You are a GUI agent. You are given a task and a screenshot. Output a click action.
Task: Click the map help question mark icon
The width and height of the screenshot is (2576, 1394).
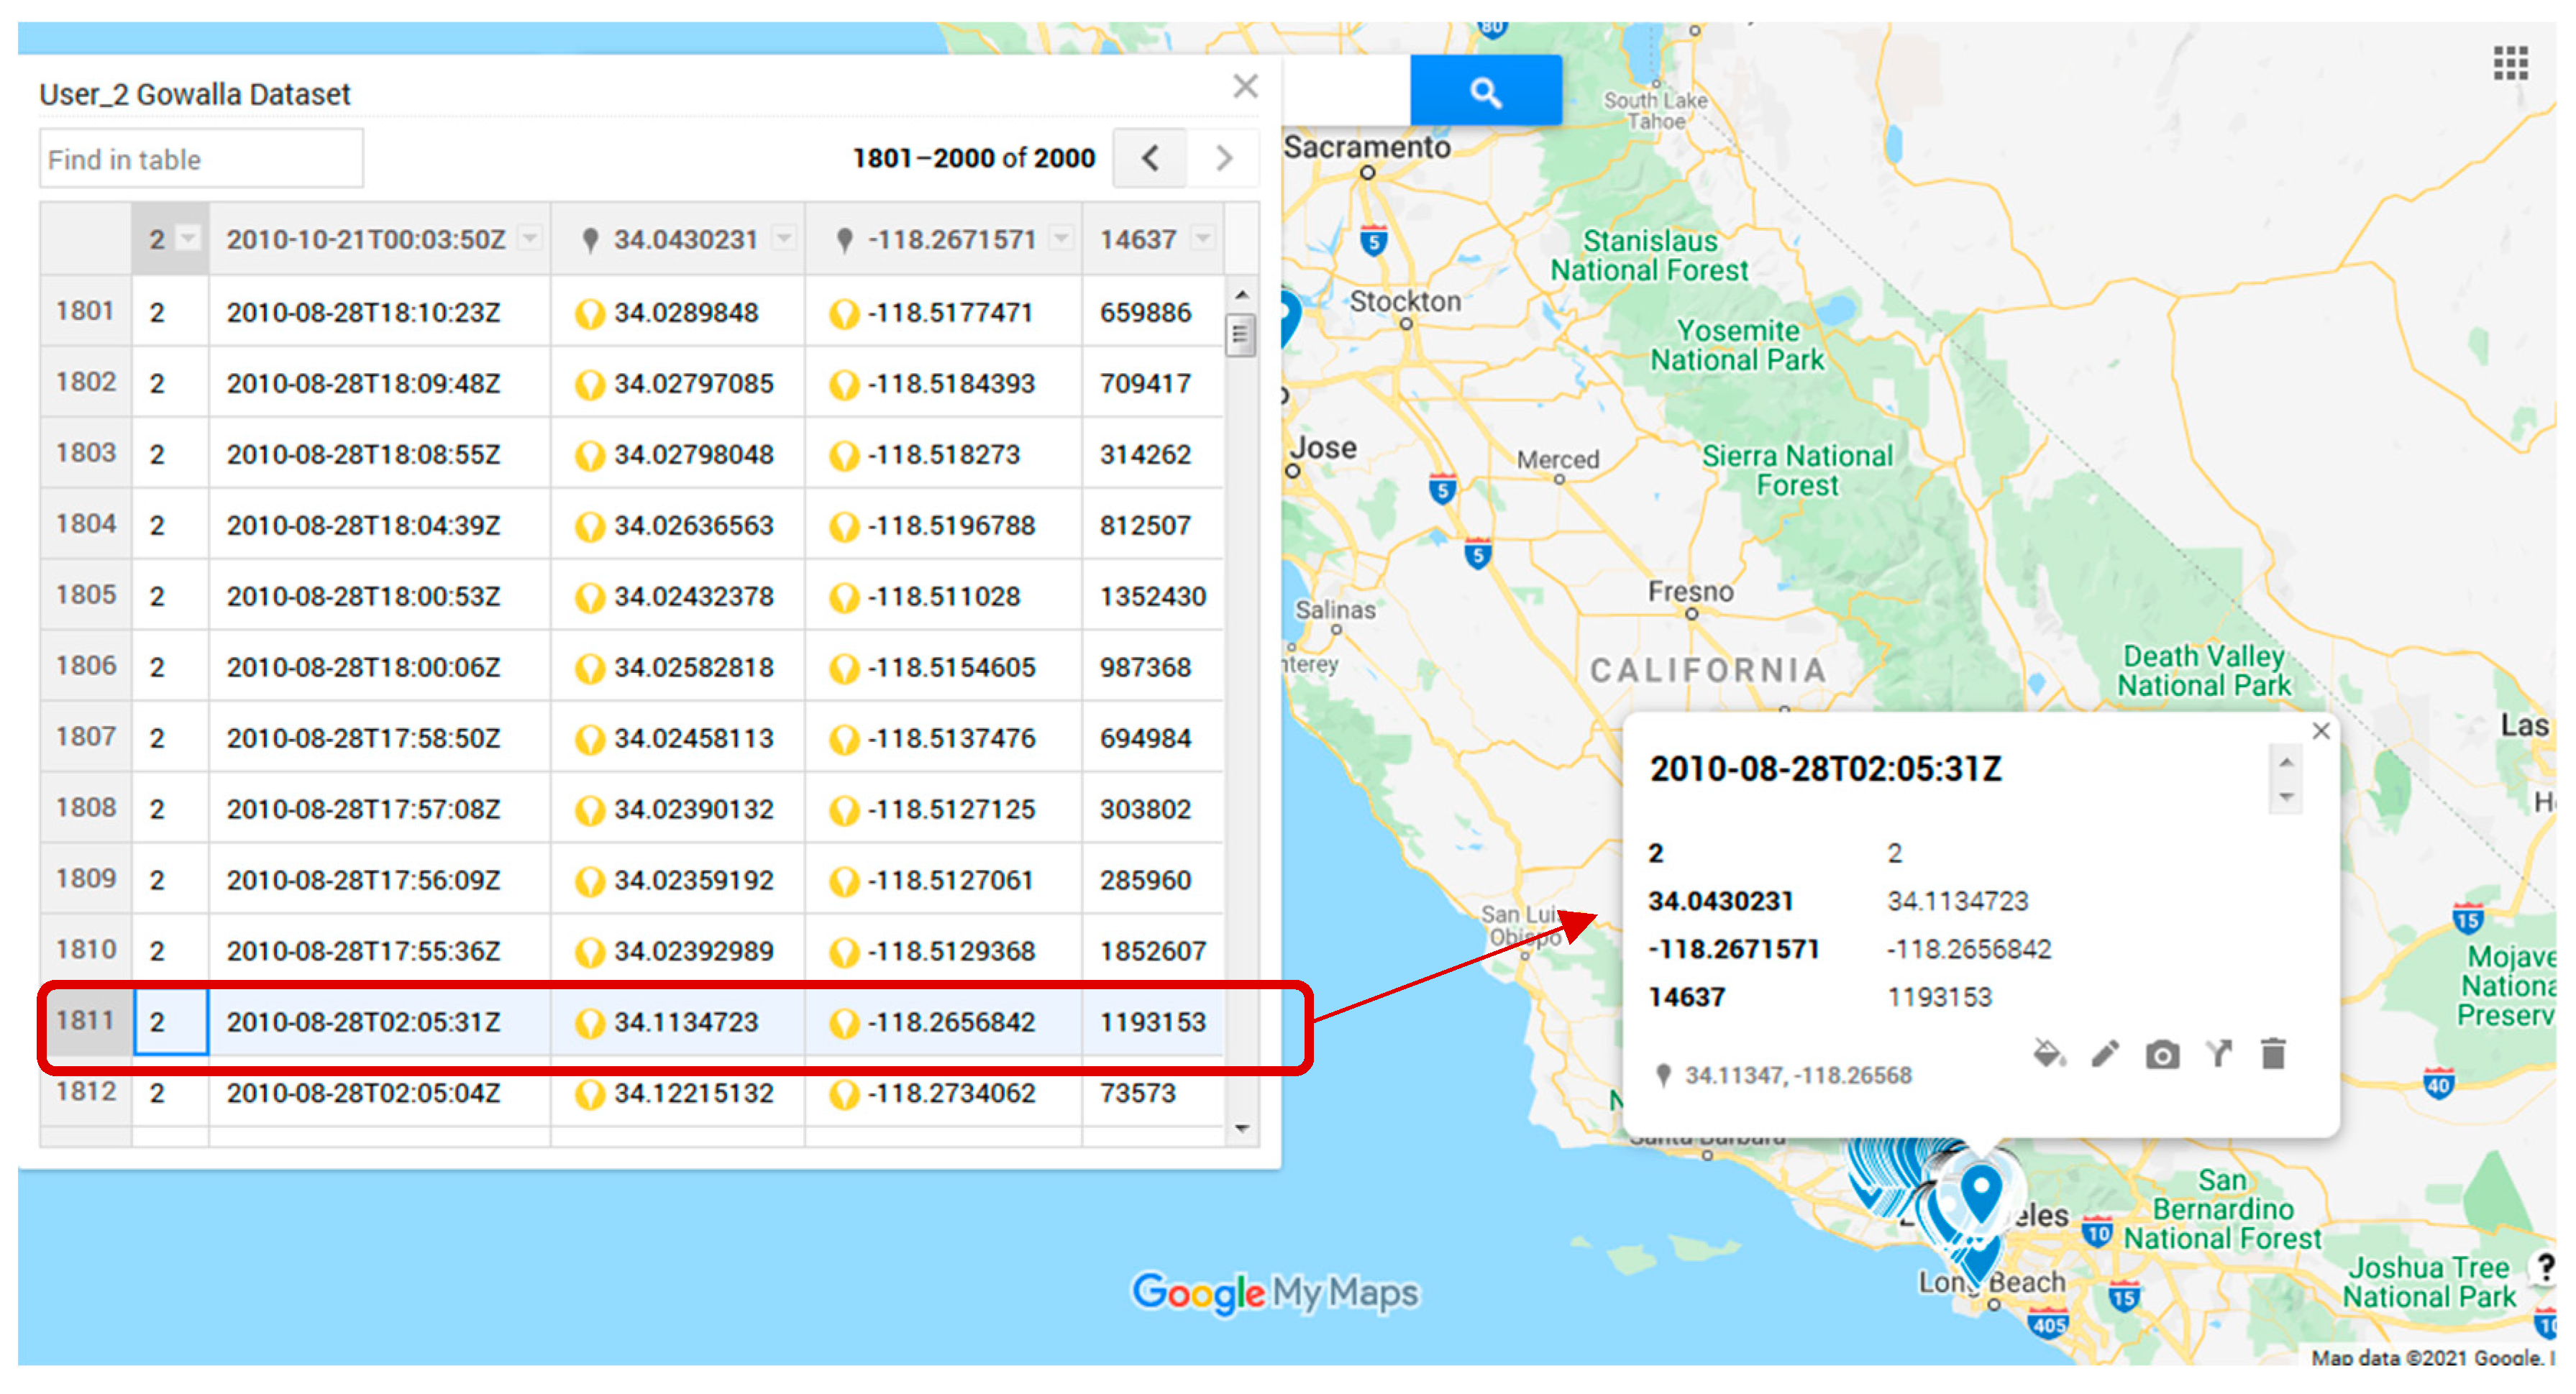(2545, 1268)
